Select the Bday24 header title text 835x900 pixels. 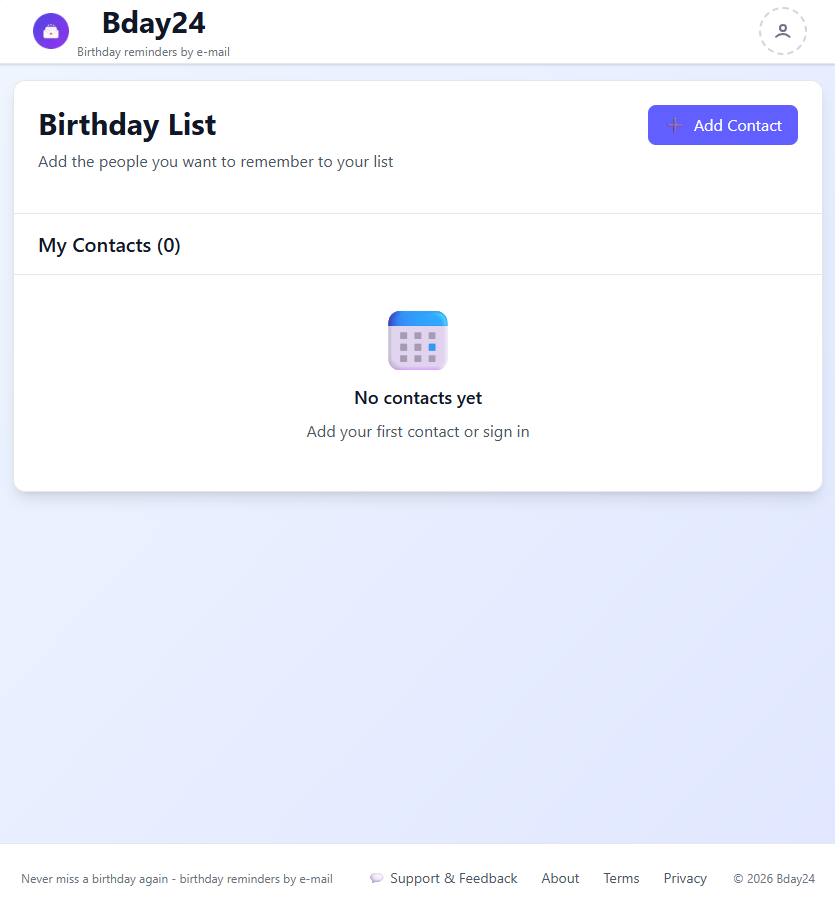coord(153,22)
